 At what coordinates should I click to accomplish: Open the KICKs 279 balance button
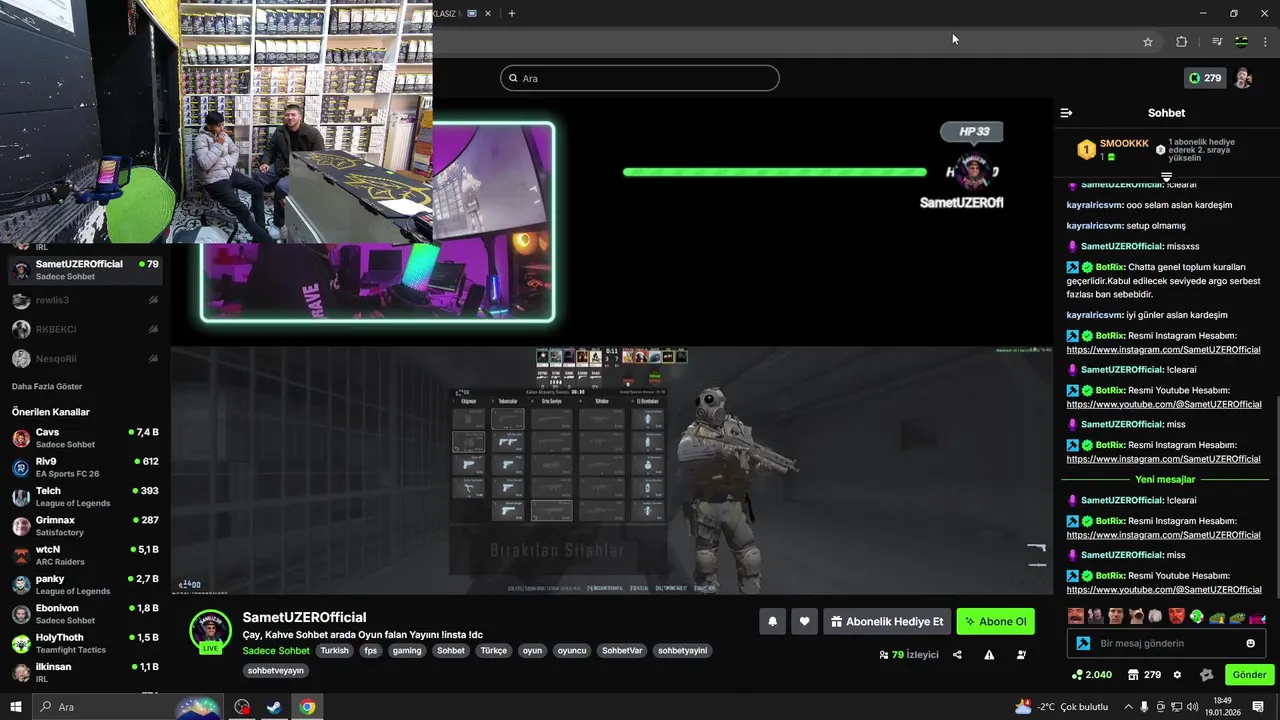point(1205,78)
